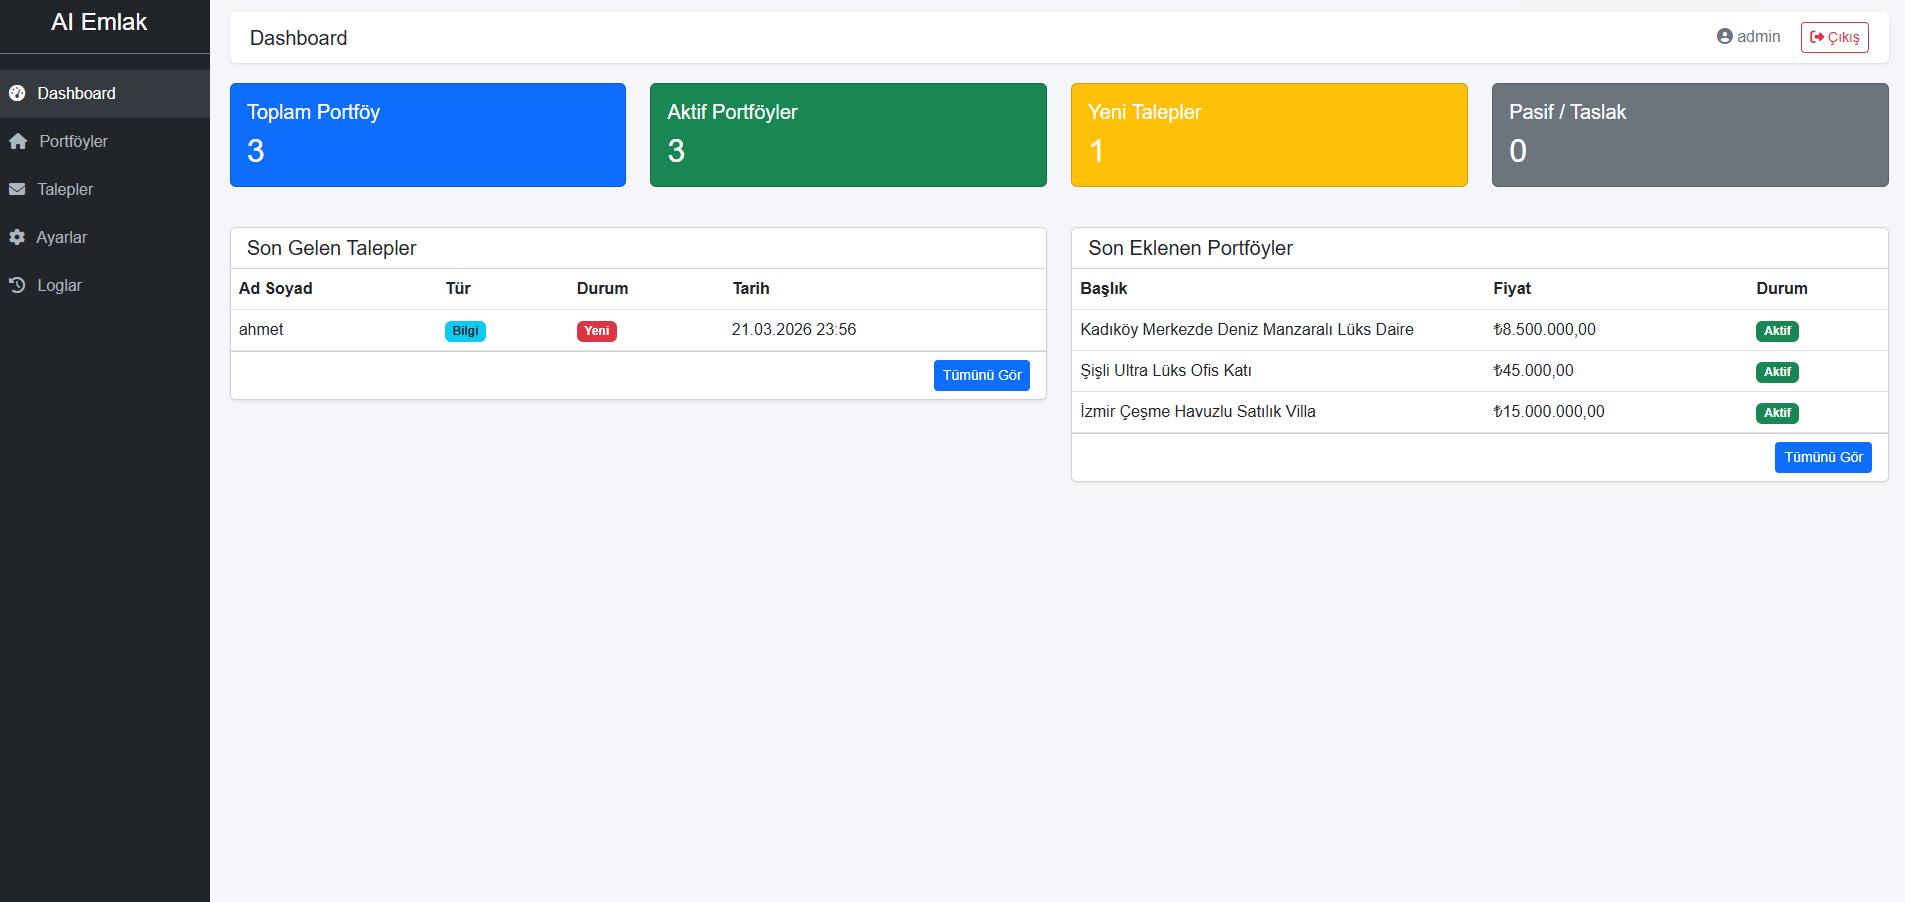Click the Talepler envelope icon
Screen dimensions: 1905x902
(17, 189)
